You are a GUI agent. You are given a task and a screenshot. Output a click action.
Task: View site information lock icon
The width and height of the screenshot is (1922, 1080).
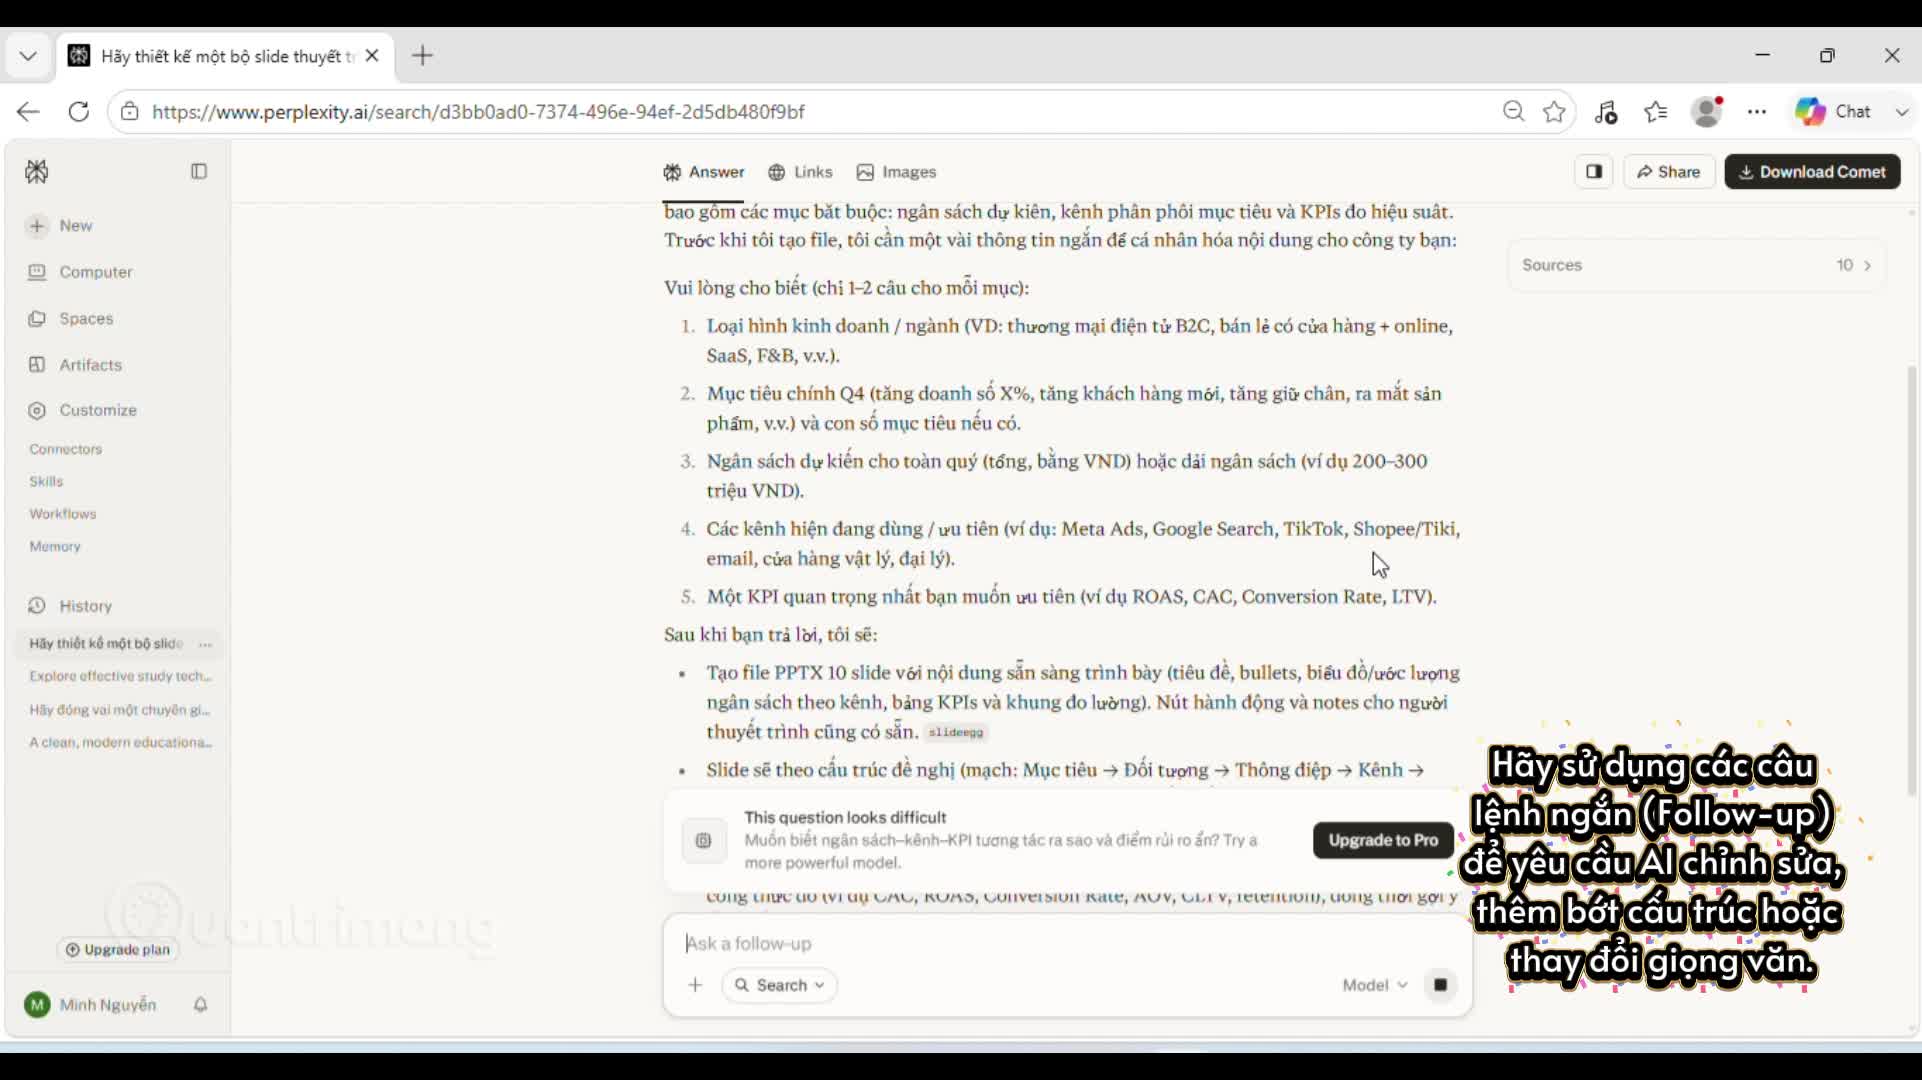(130, 112)
